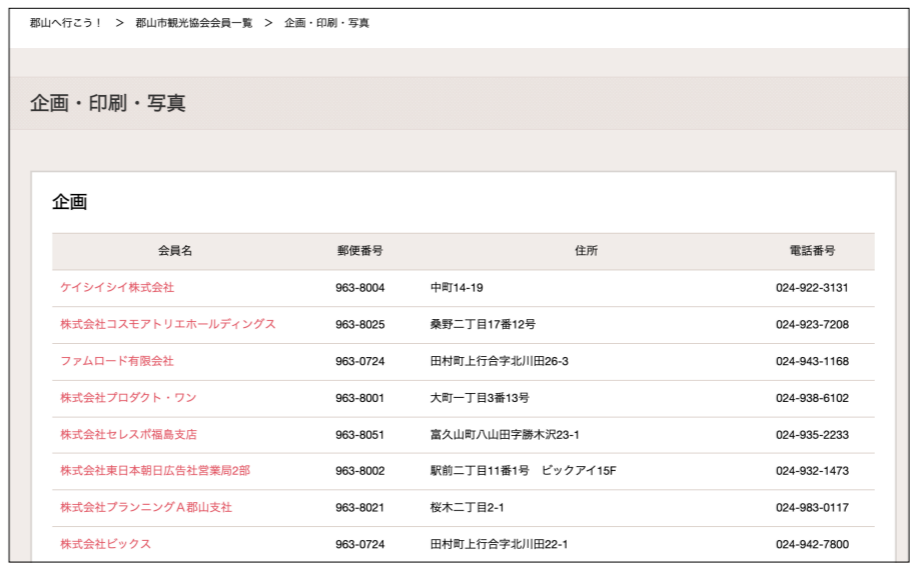This screenshot has height=568, width=919.
Task: Open the ケイシイシイ株式会社 member link
Action: pos(117,288)
